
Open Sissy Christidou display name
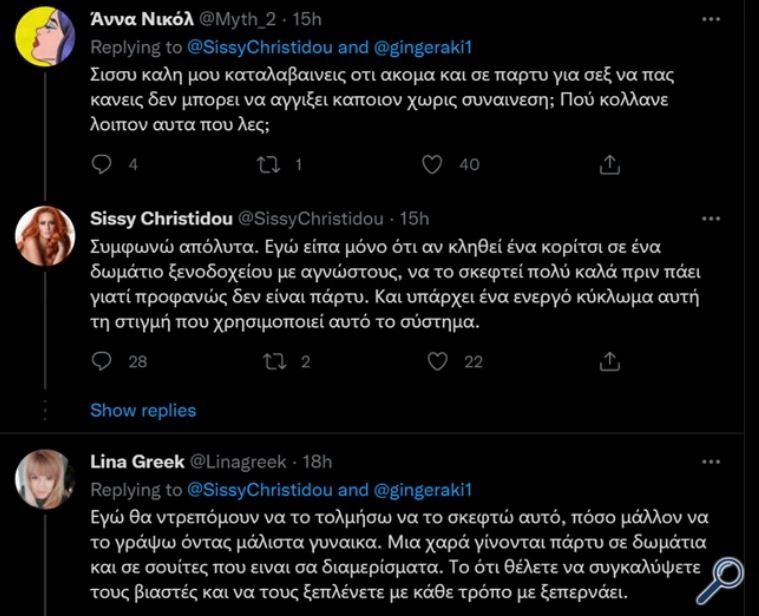tap(161, 219)
